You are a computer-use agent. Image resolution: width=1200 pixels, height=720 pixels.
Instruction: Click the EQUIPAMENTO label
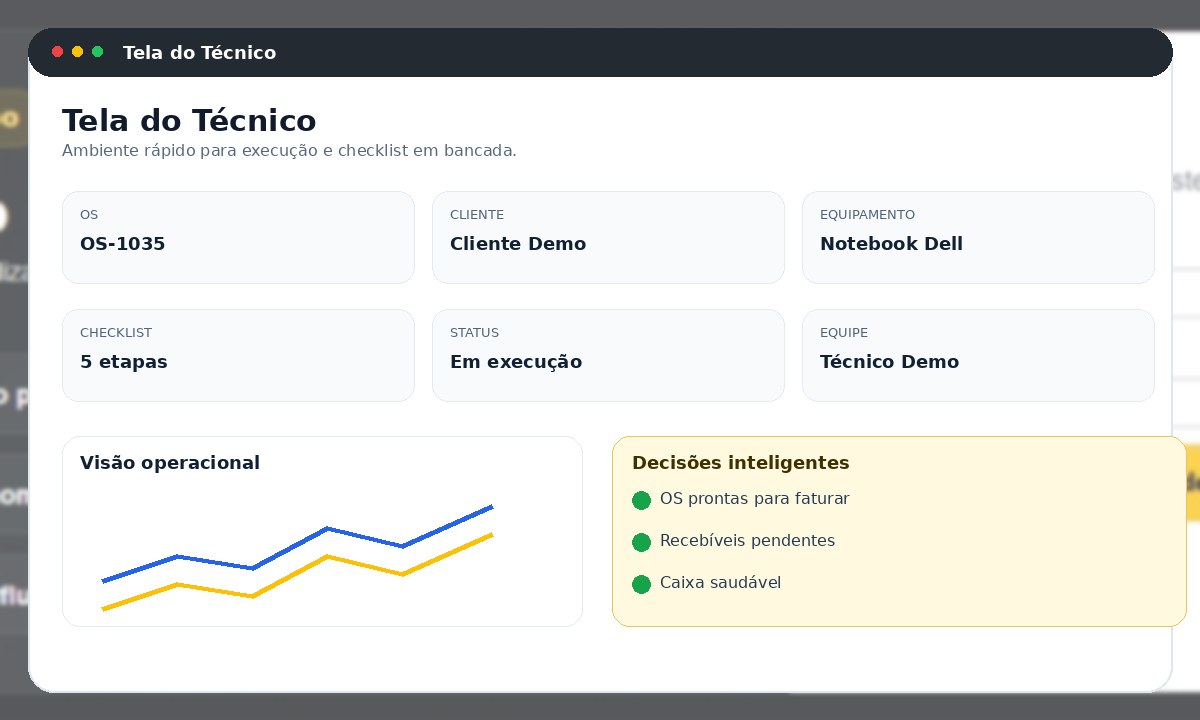click(867, 215)
